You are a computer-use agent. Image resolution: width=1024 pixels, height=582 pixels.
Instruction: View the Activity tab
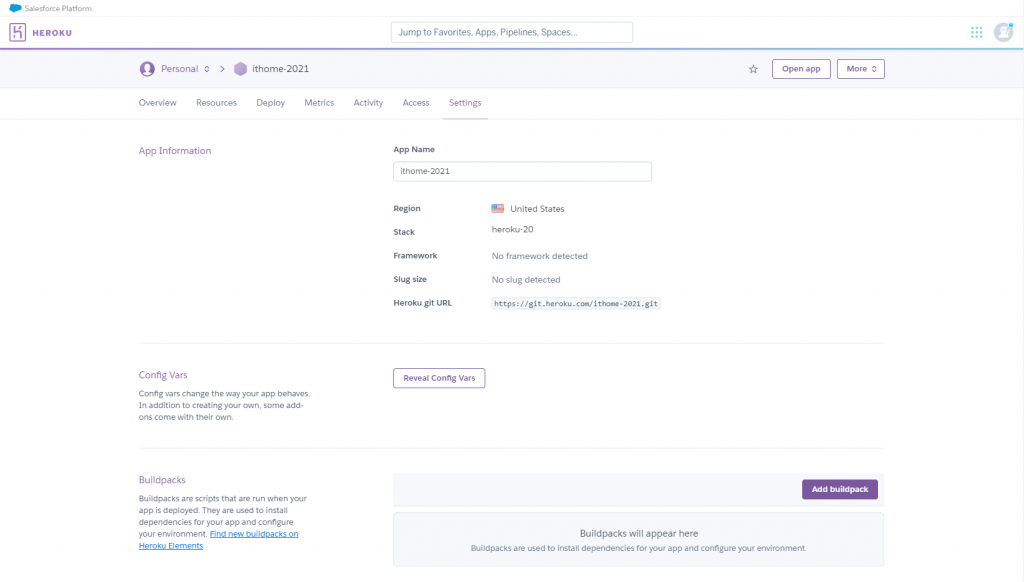(368, 103)
